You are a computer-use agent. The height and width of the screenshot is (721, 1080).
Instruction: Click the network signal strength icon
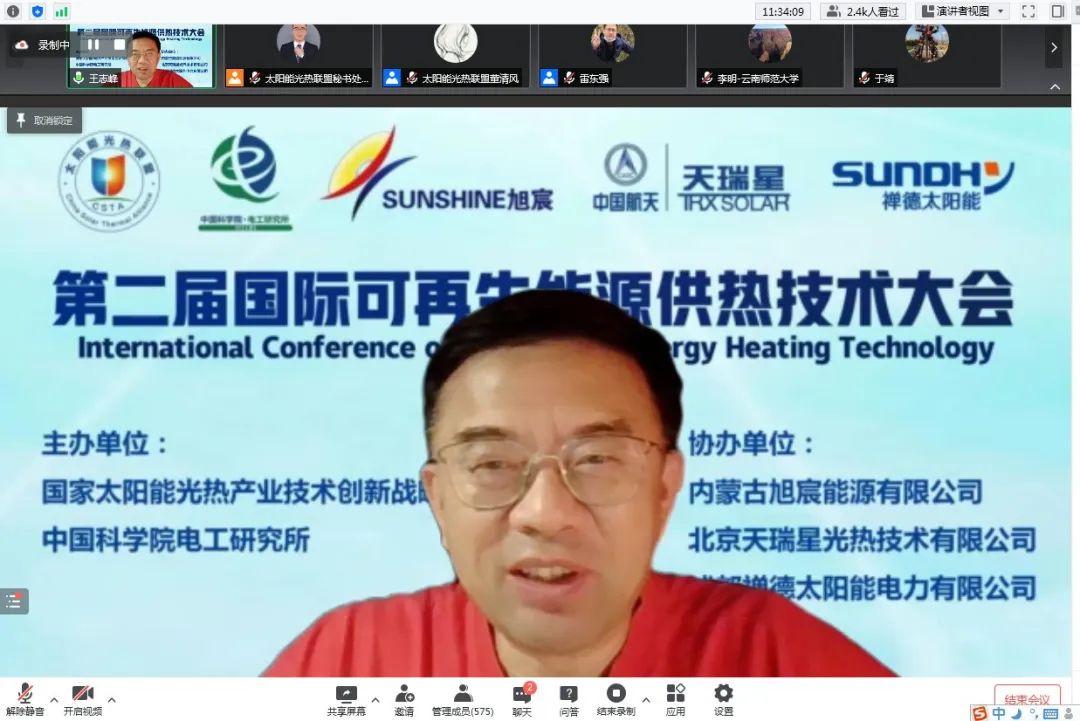pos(62,11)
